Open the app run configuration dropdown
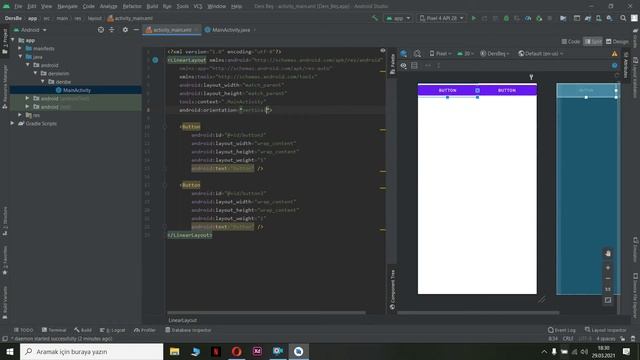 point(398,18)
